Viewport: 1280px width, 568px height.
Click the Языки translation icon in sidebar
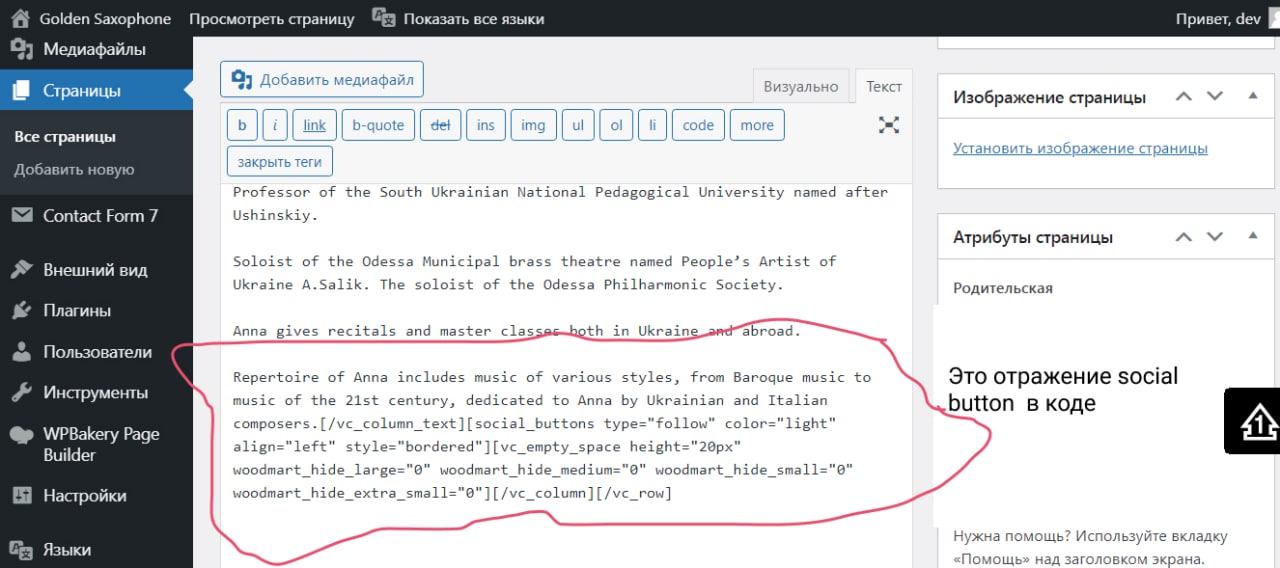21,549
